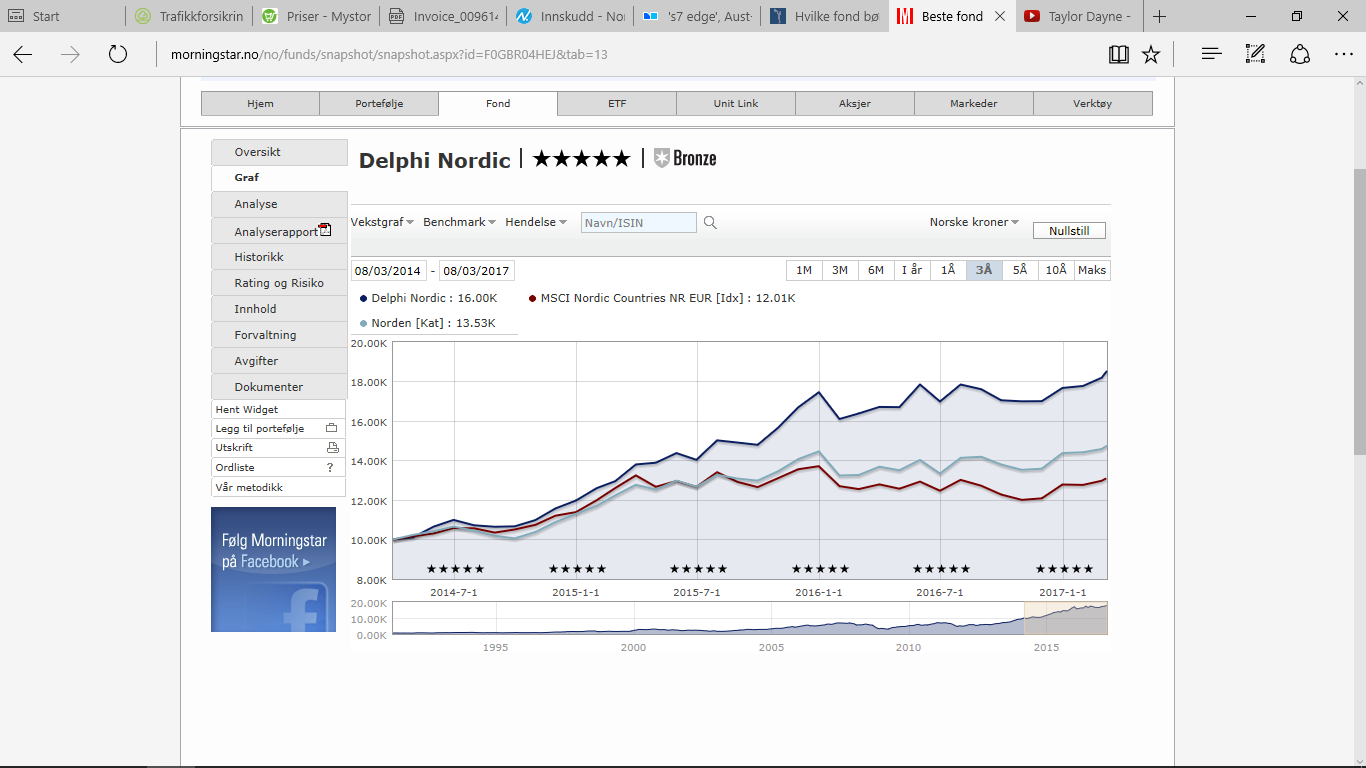Open the Unit Link navigation tab
The height and width of the screenshot is (768, 1366).
[x=736, y=103]
